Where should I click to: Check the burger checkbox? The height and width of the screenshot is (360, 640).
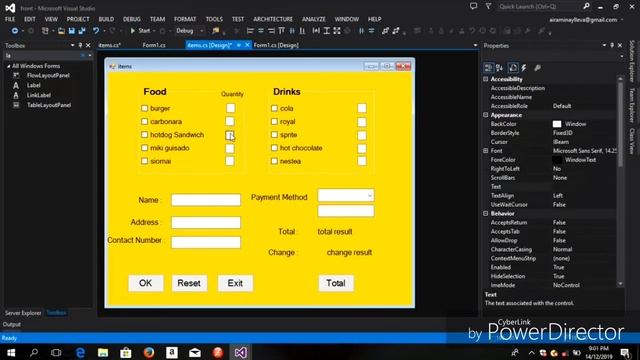[144, 108]
